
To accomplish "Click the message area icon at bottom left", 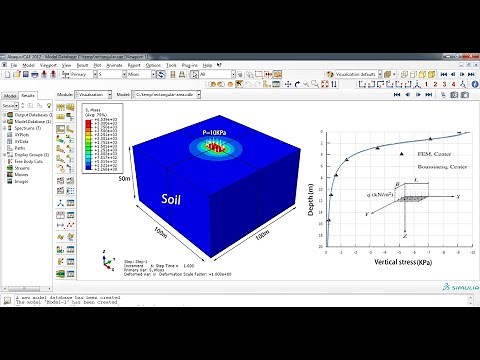I will pyautogui.click(x=7, y=300).
